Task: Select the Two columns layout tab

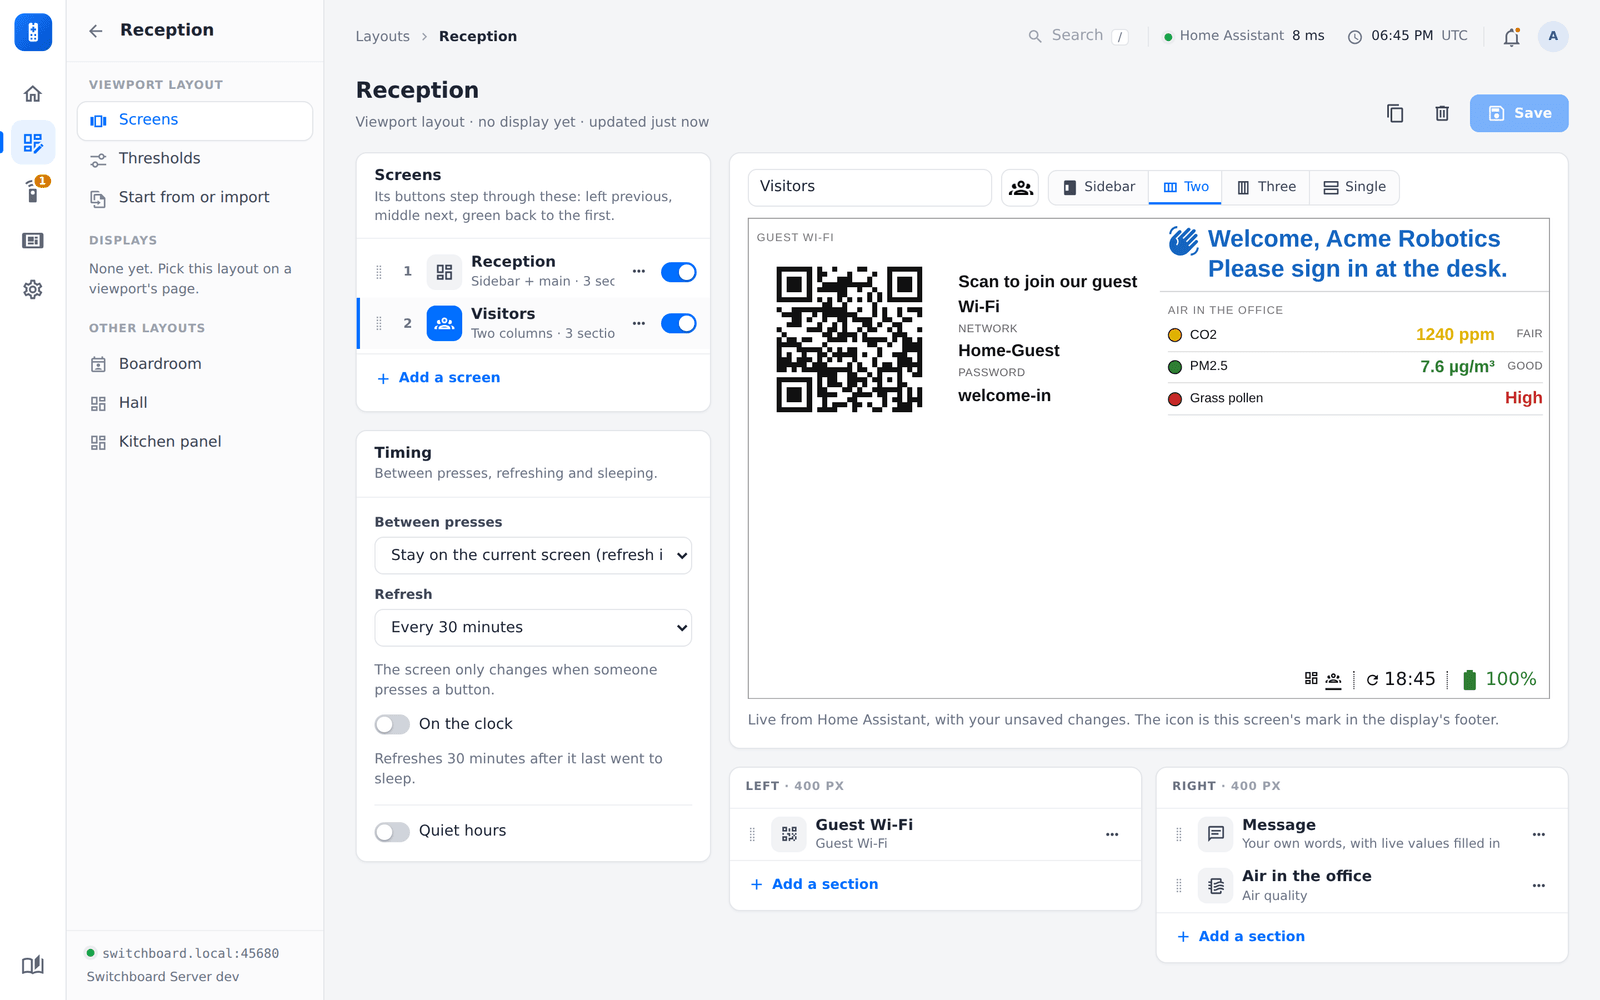Action: pyautogui.click(x=1186, y=187)
